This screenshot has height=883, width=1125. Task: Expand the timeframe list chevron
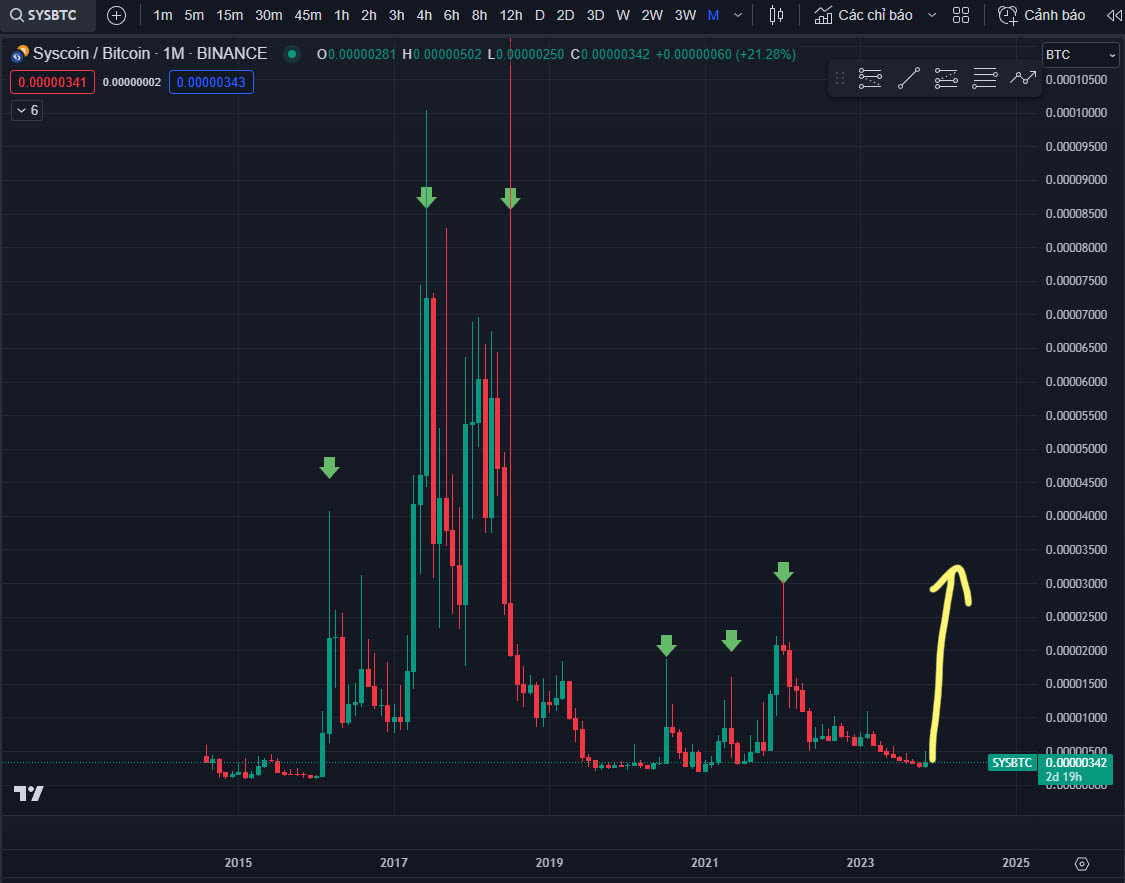[738, 15]
